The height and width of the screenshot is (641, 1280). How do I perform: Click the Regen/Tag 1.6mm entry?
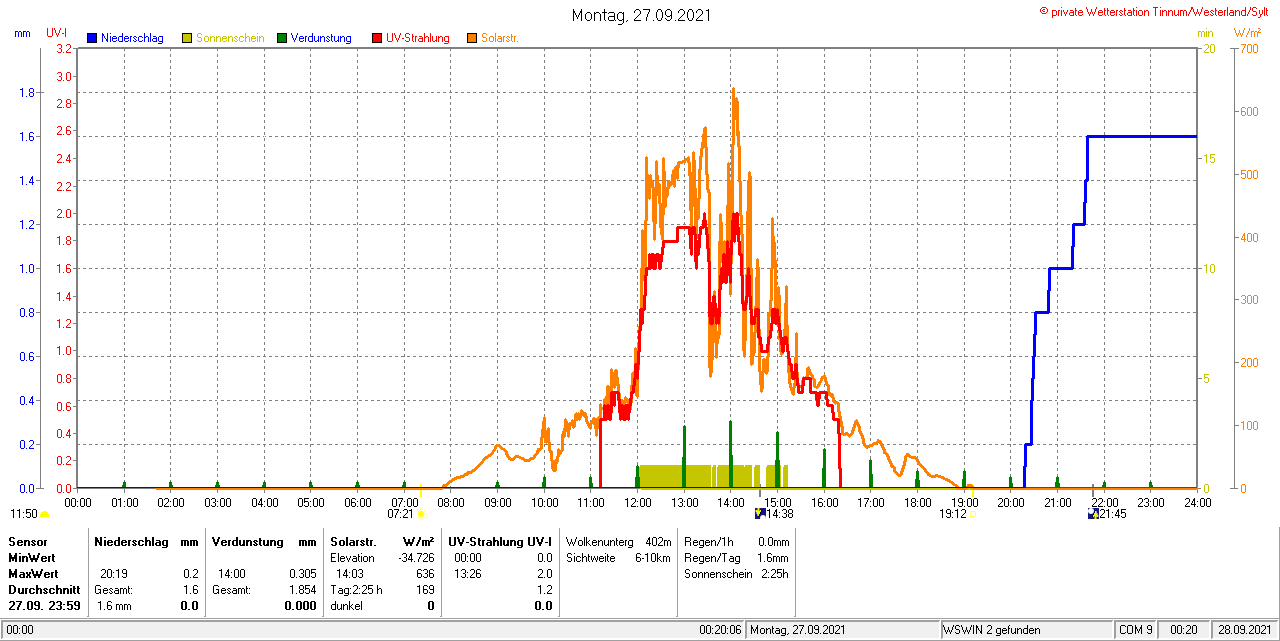pos(736,557)
